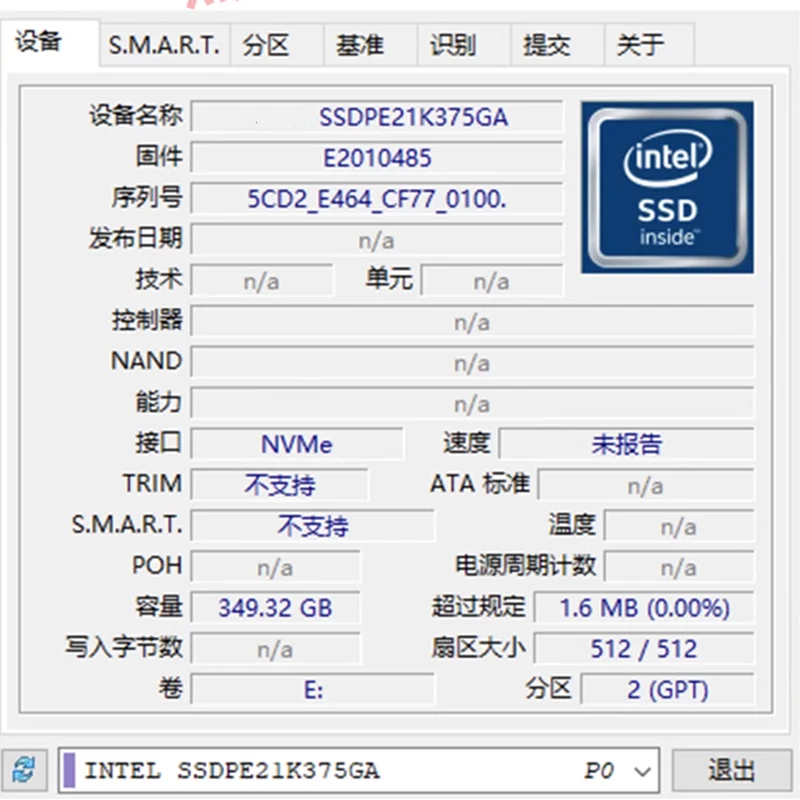Switch to the 分区 tab
The height and width of the screenshot is (800, 800).
tap(267, 45)
